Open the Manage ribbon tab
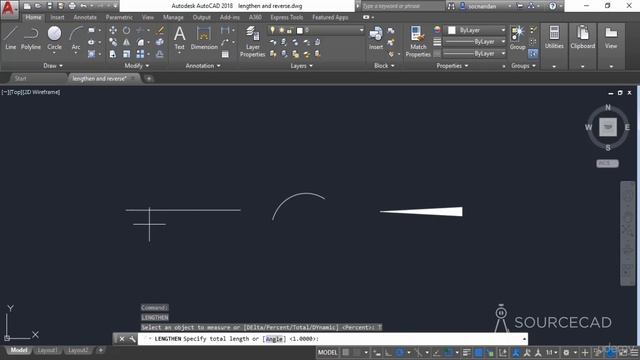Screen dimensions: 640x360 pyautogui.click(x=173, y=17)
